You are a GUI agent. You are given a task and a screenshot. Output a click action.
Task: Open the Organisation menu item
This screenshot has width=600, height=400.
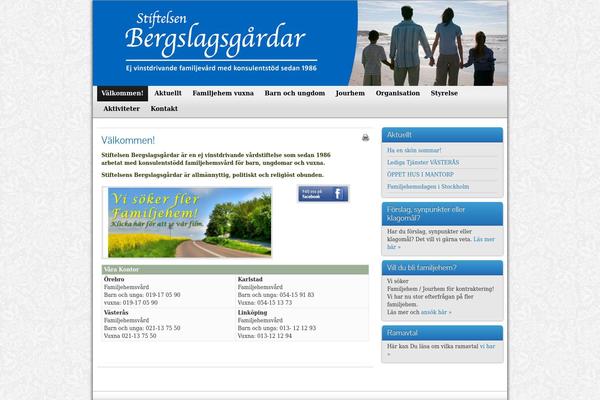point(398,93)
